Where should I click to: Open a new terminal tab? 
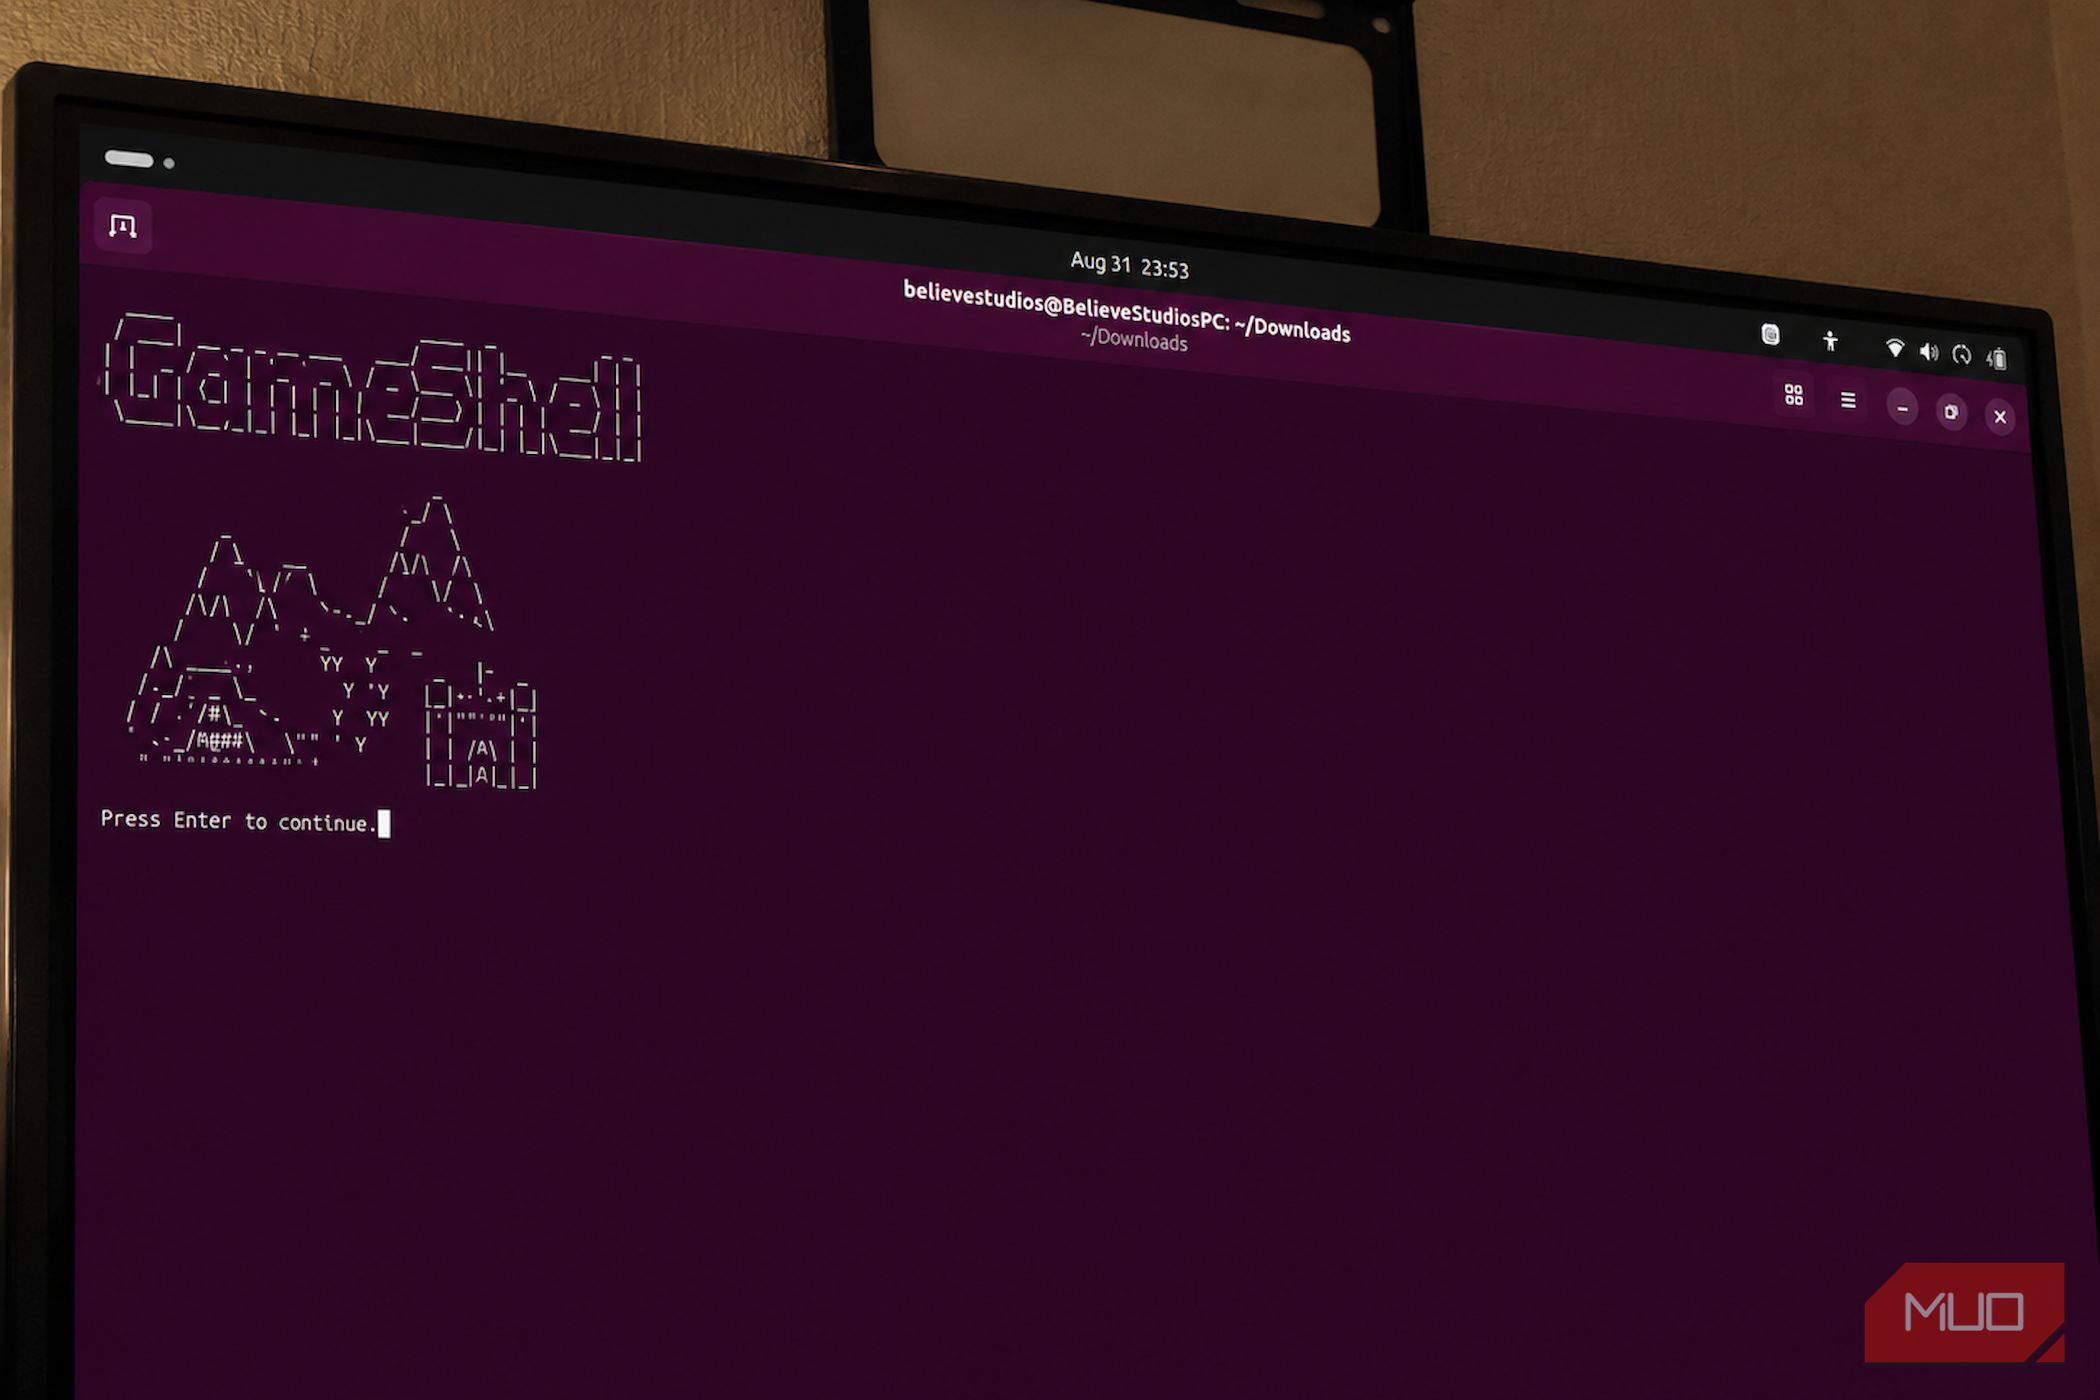tap(123, 226)
